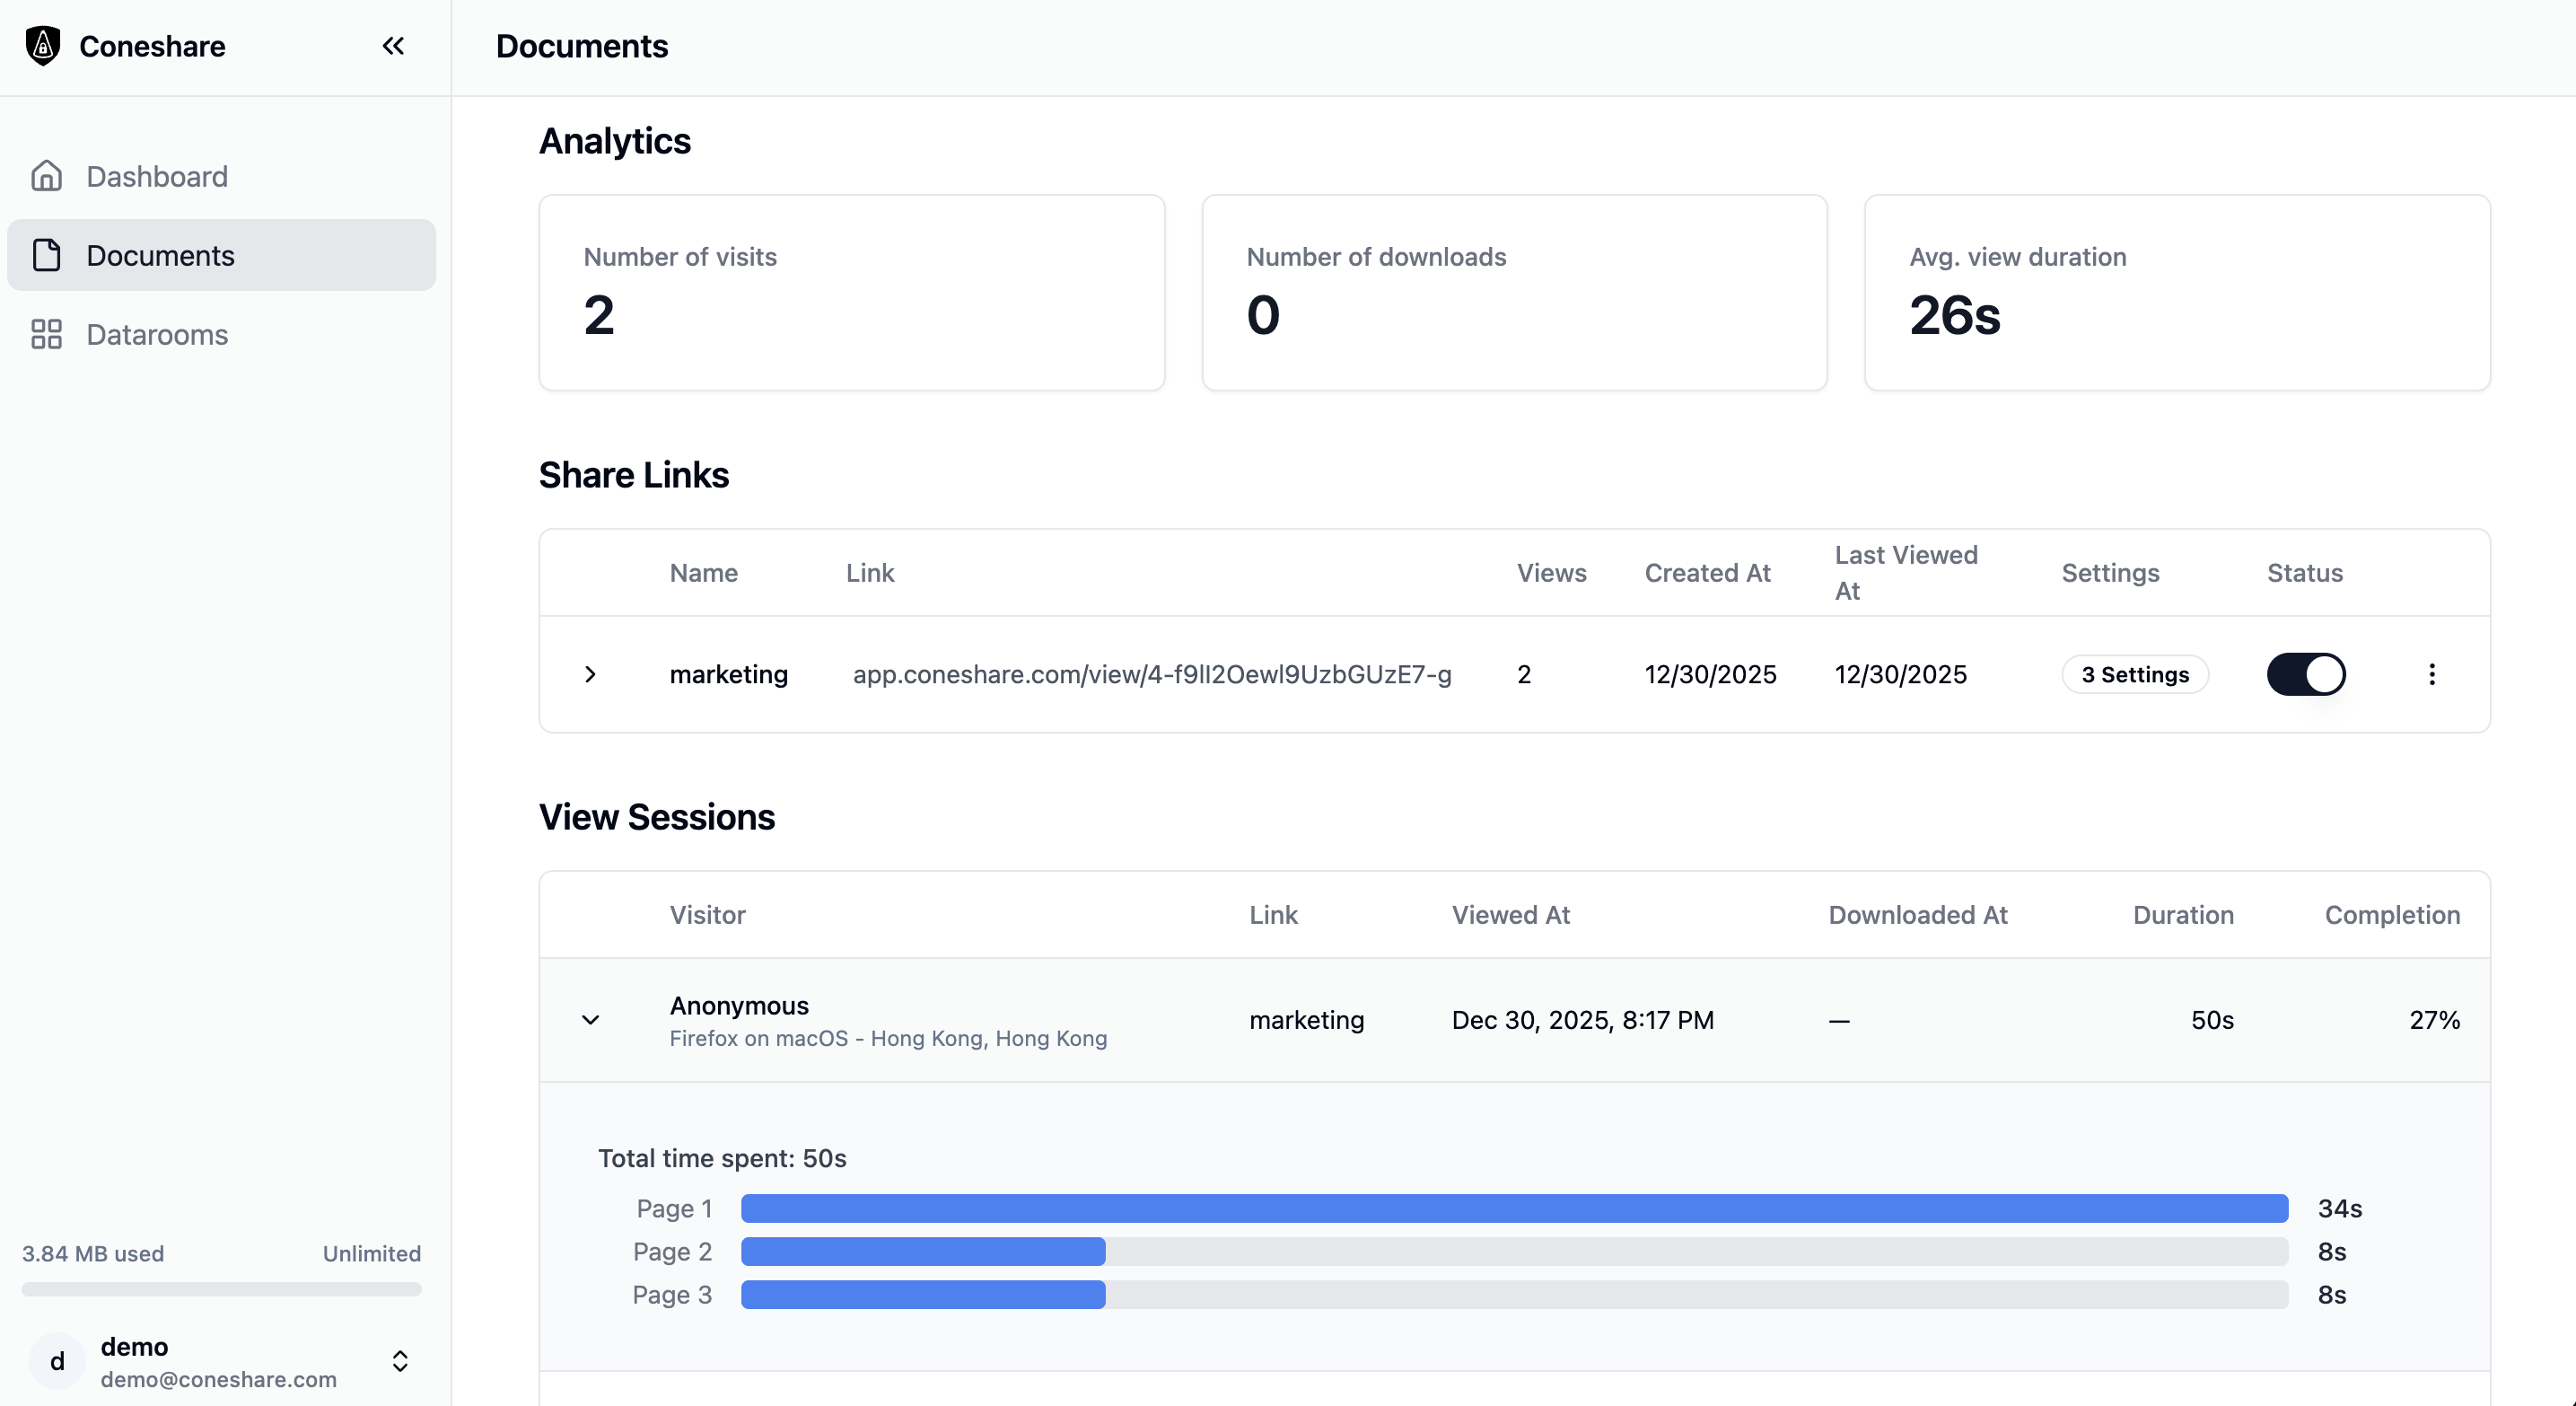Select the Dashboard home icon
The width and height of the screenshot is (2576, 1406).
[x=47, y=176]
